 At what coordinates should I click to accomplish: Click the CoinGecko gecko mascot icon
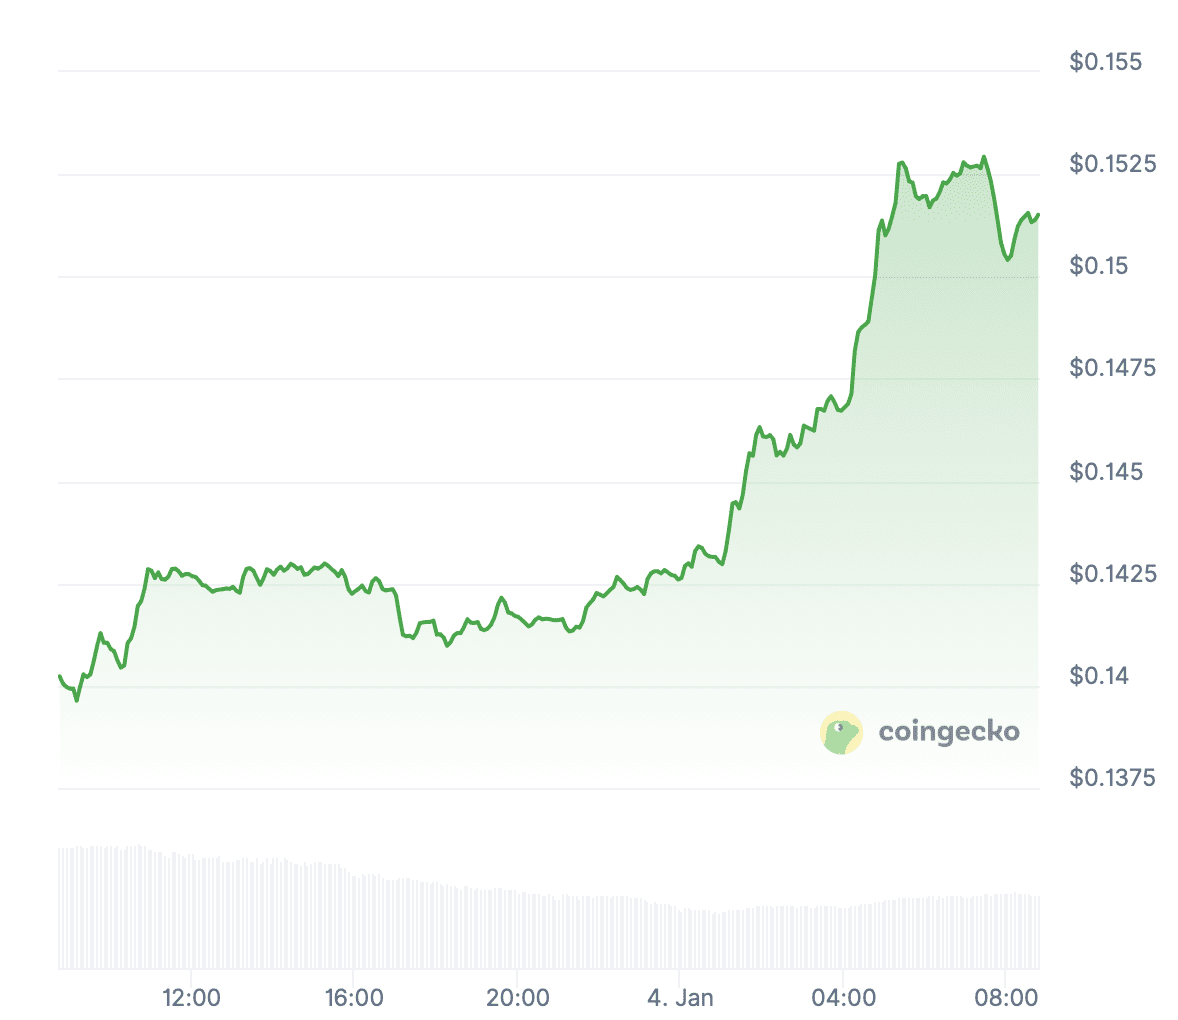click(x=841, y=733)
